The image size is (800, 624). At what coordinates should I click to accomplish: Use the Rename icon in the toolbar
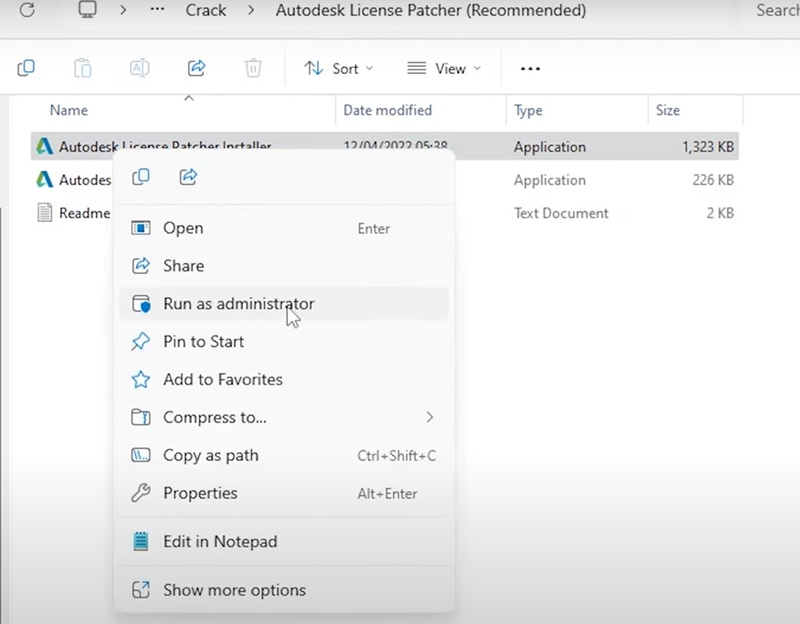point(139,67)
